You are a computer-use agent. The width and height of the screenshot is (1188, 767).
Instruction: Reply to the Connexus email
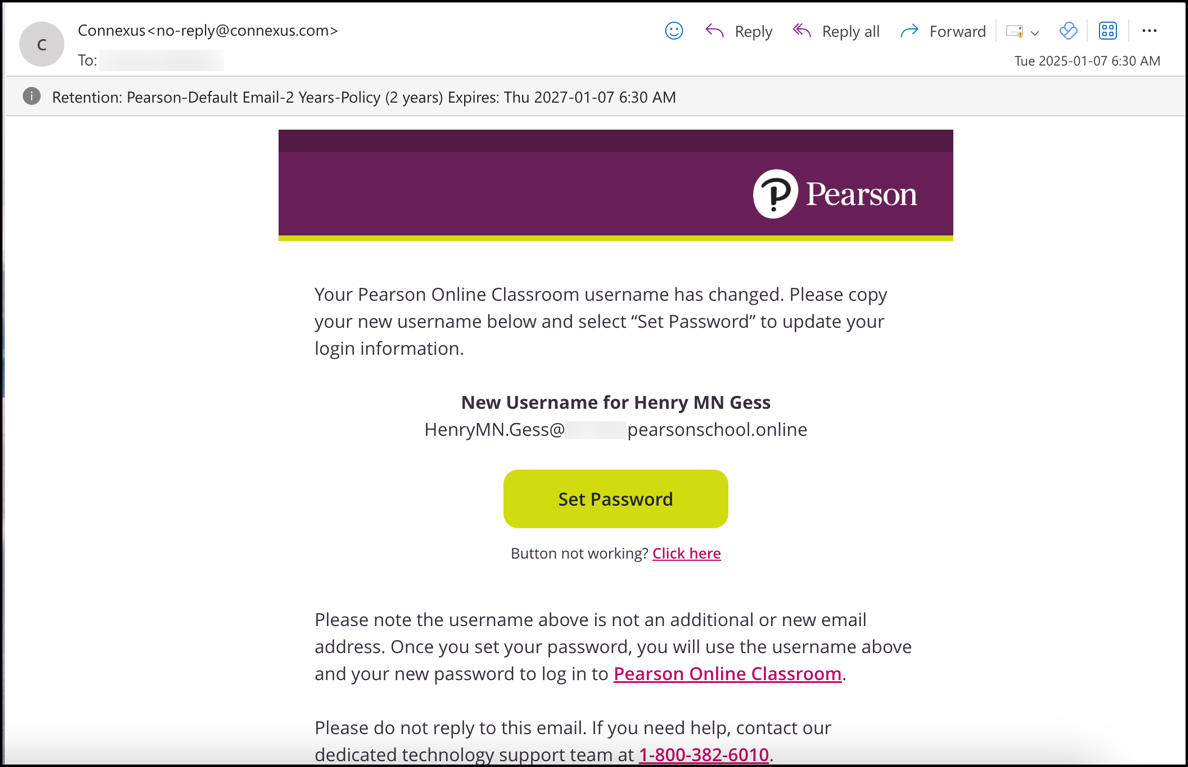[x=739, y=31]
